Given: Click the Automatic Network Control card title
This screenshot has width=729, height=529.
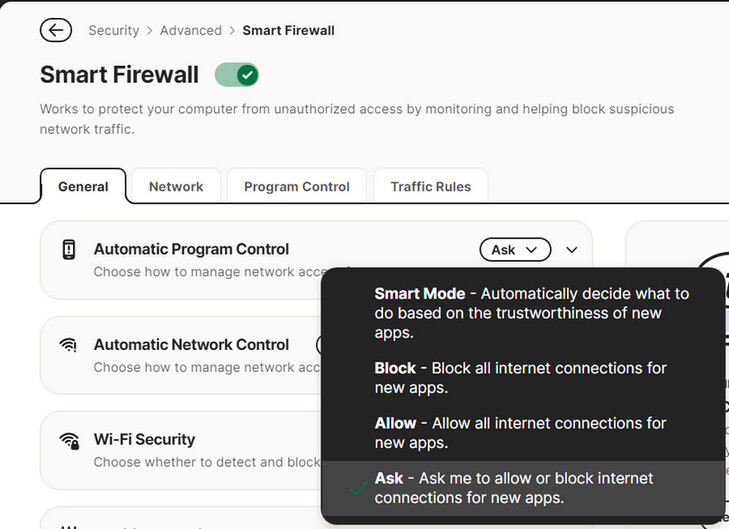Looking at the screenshot, I should (191, 344).
